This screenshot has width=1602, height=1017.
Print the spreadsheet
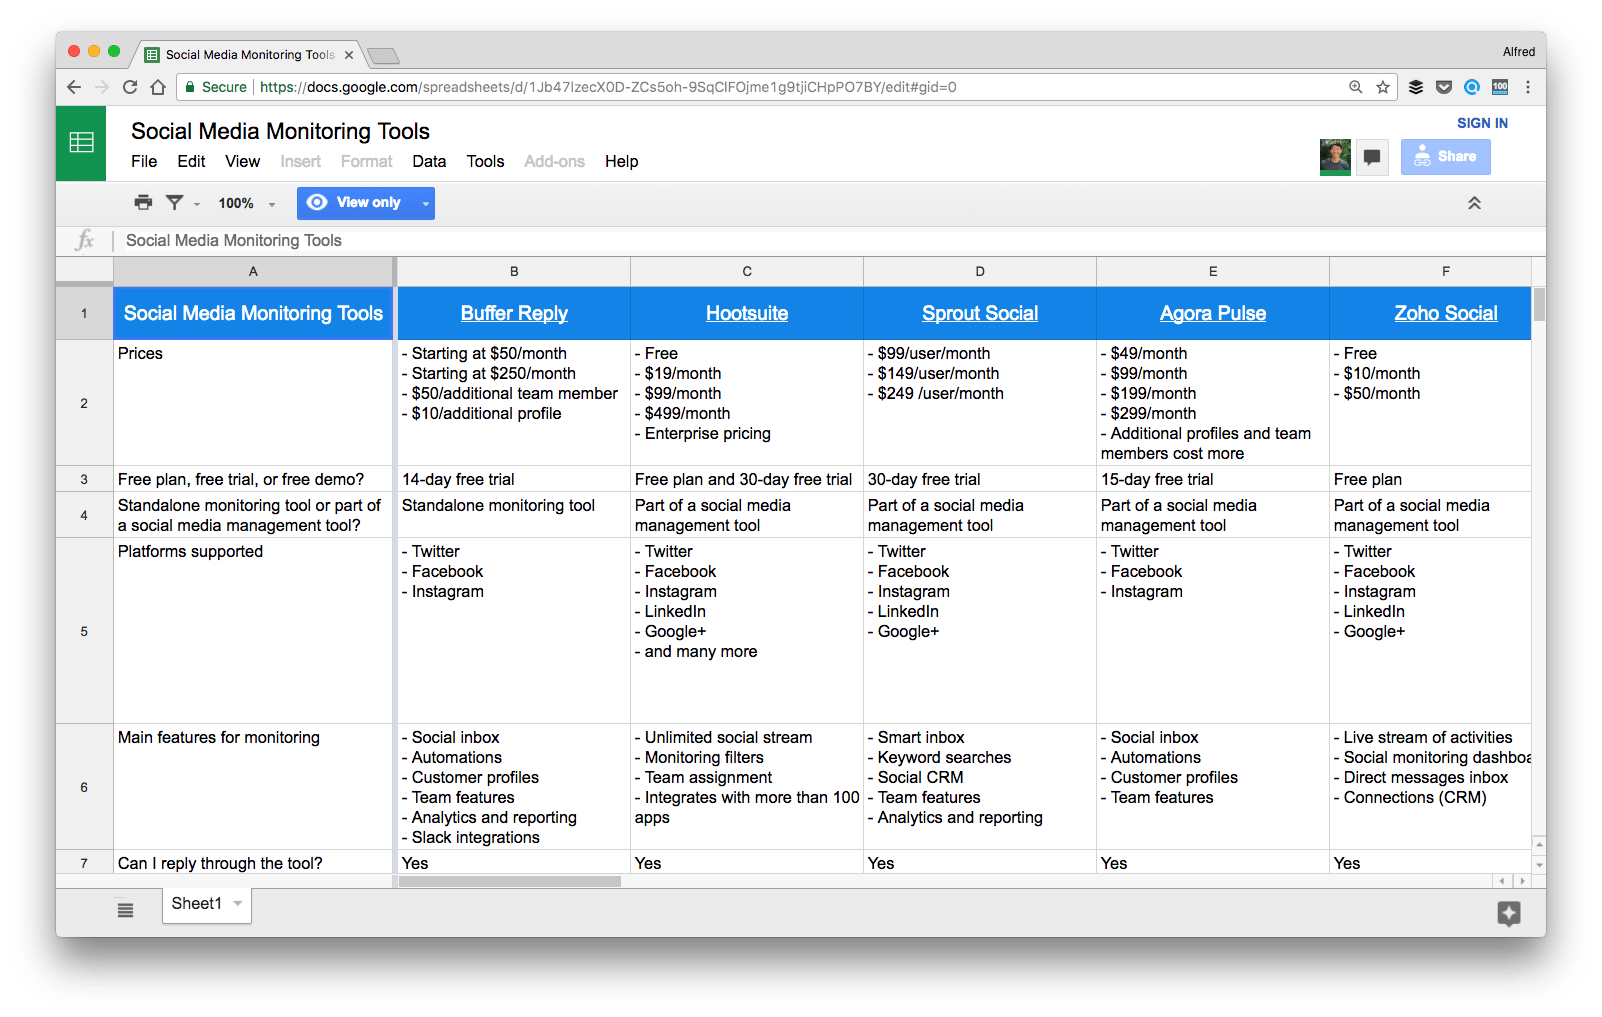[x=142, y=202]
